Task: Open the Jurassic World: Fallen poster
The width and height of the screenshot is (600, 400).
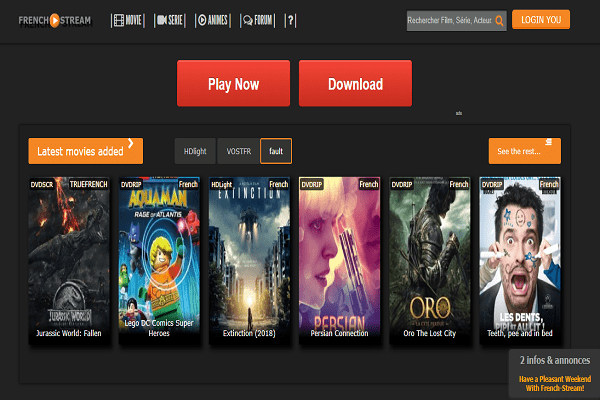Action: [69, 260]
